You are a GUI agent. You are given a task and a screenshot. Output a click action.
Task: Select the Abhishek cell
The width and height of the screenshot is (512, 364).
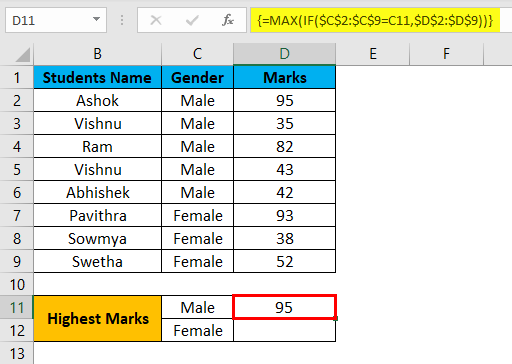click(97, 192)
